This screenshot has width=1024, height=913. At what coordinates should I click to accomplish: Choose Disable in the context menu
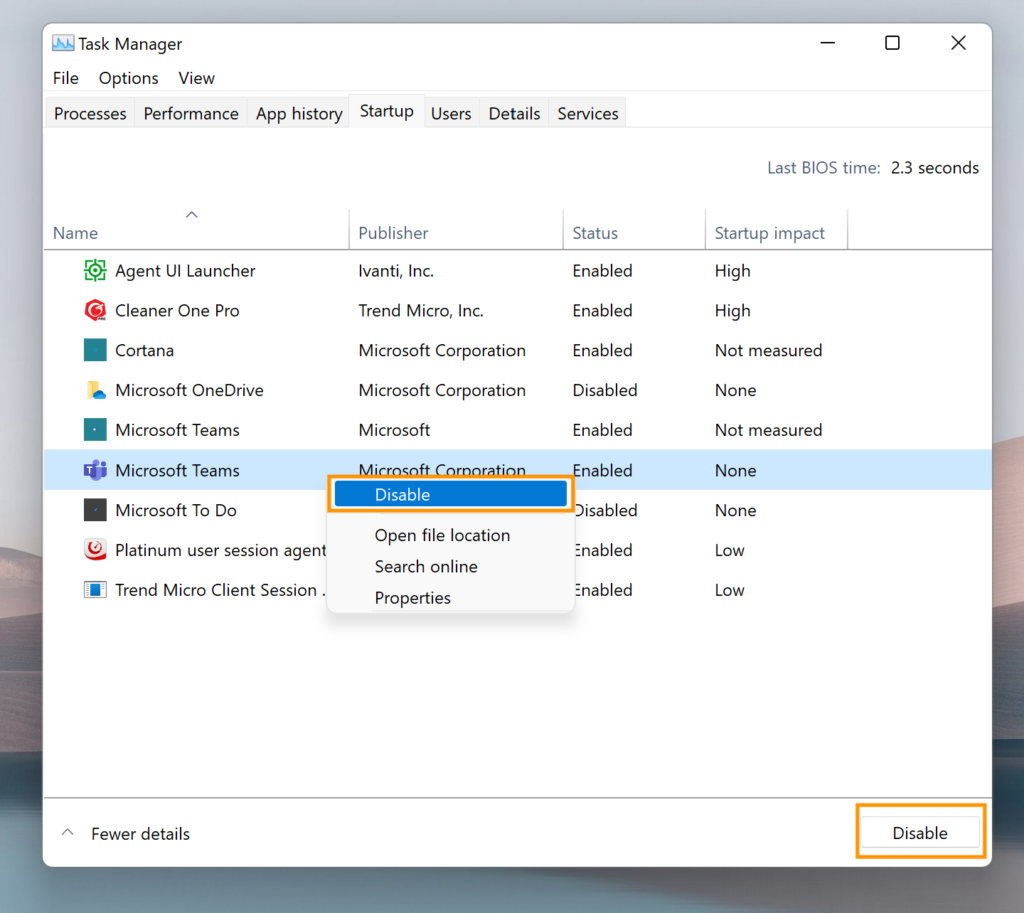pyautogui.click(x=451, y=494)
